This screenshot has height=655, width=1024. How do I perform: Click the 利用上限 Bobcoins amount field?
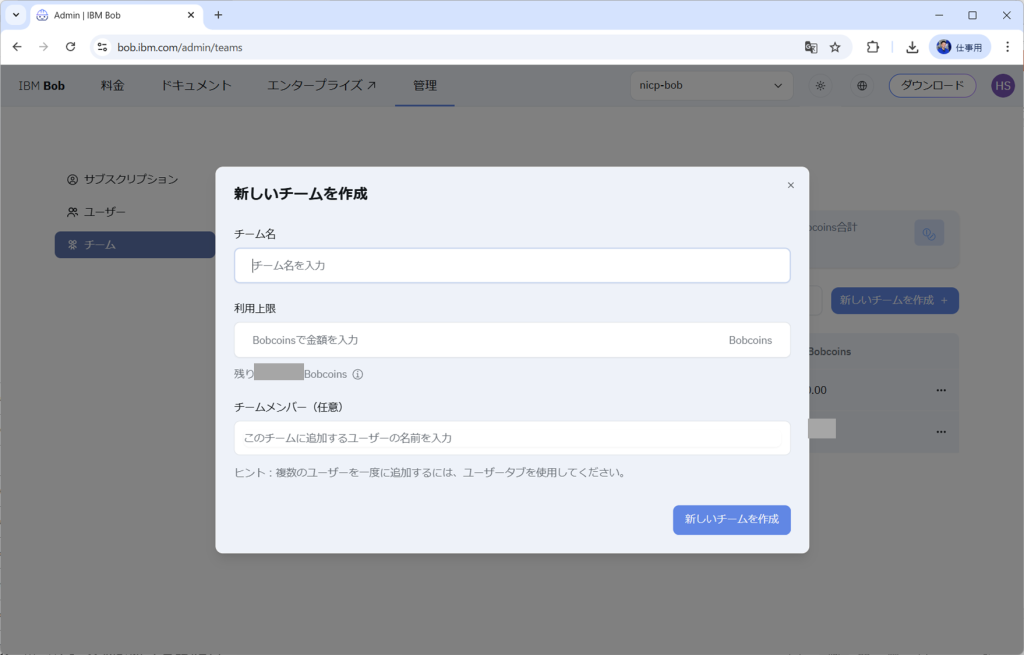click(x=512, y=340)
